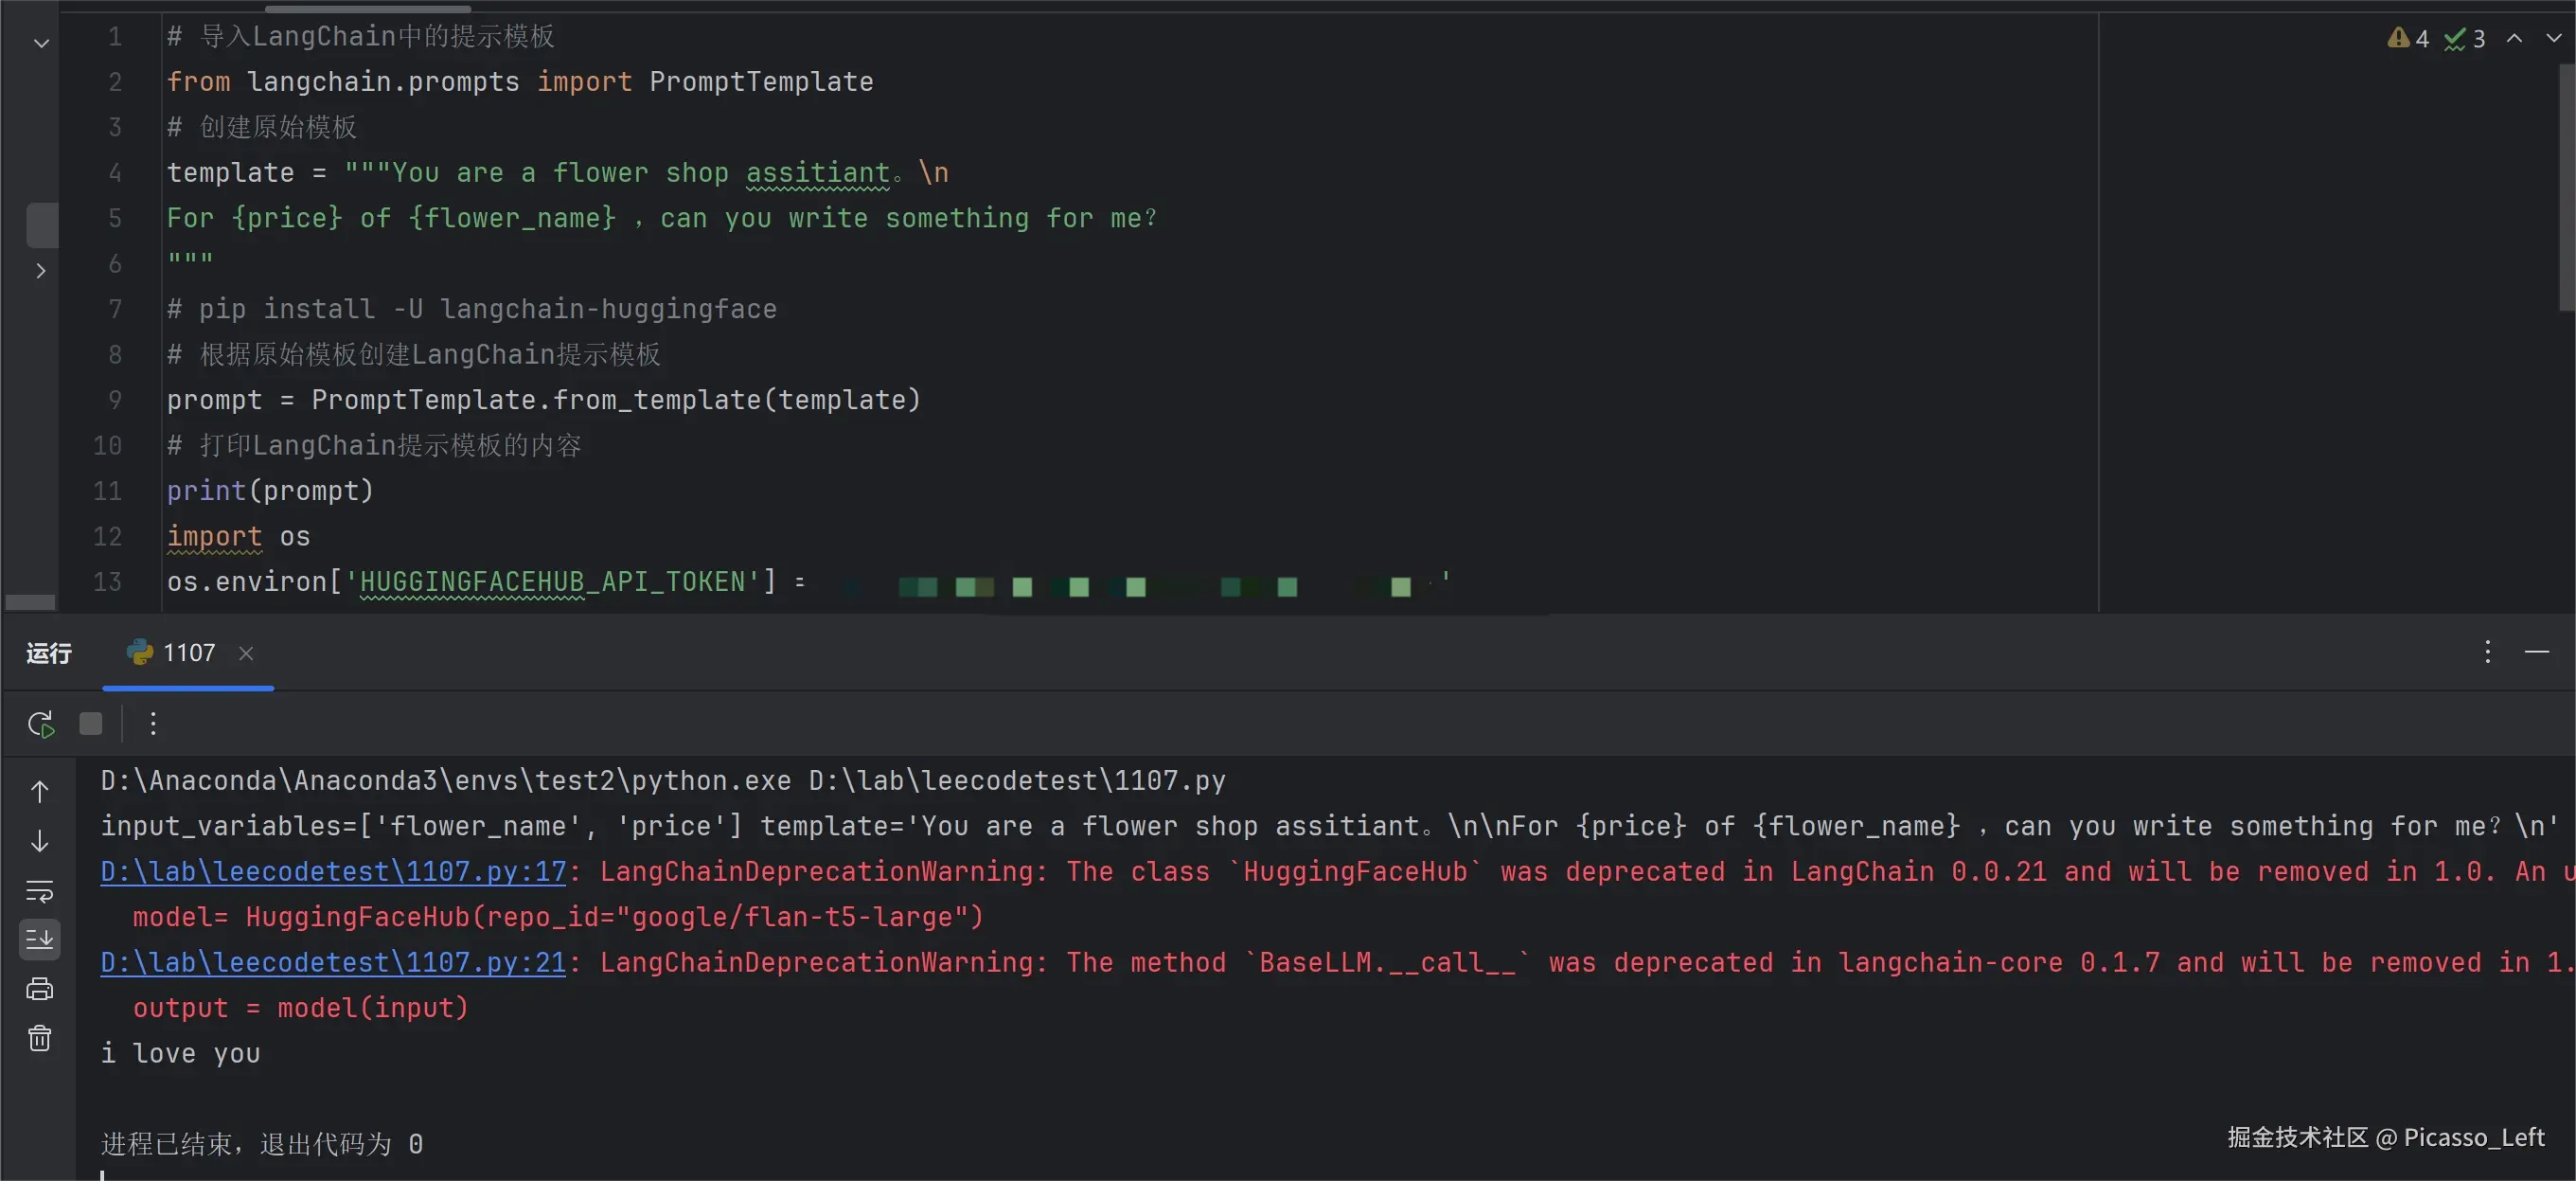Viewport: 2576px width, 1181px height.
Task: Expand the right-pointing chevron in gutter
Action: coord(41,271)
